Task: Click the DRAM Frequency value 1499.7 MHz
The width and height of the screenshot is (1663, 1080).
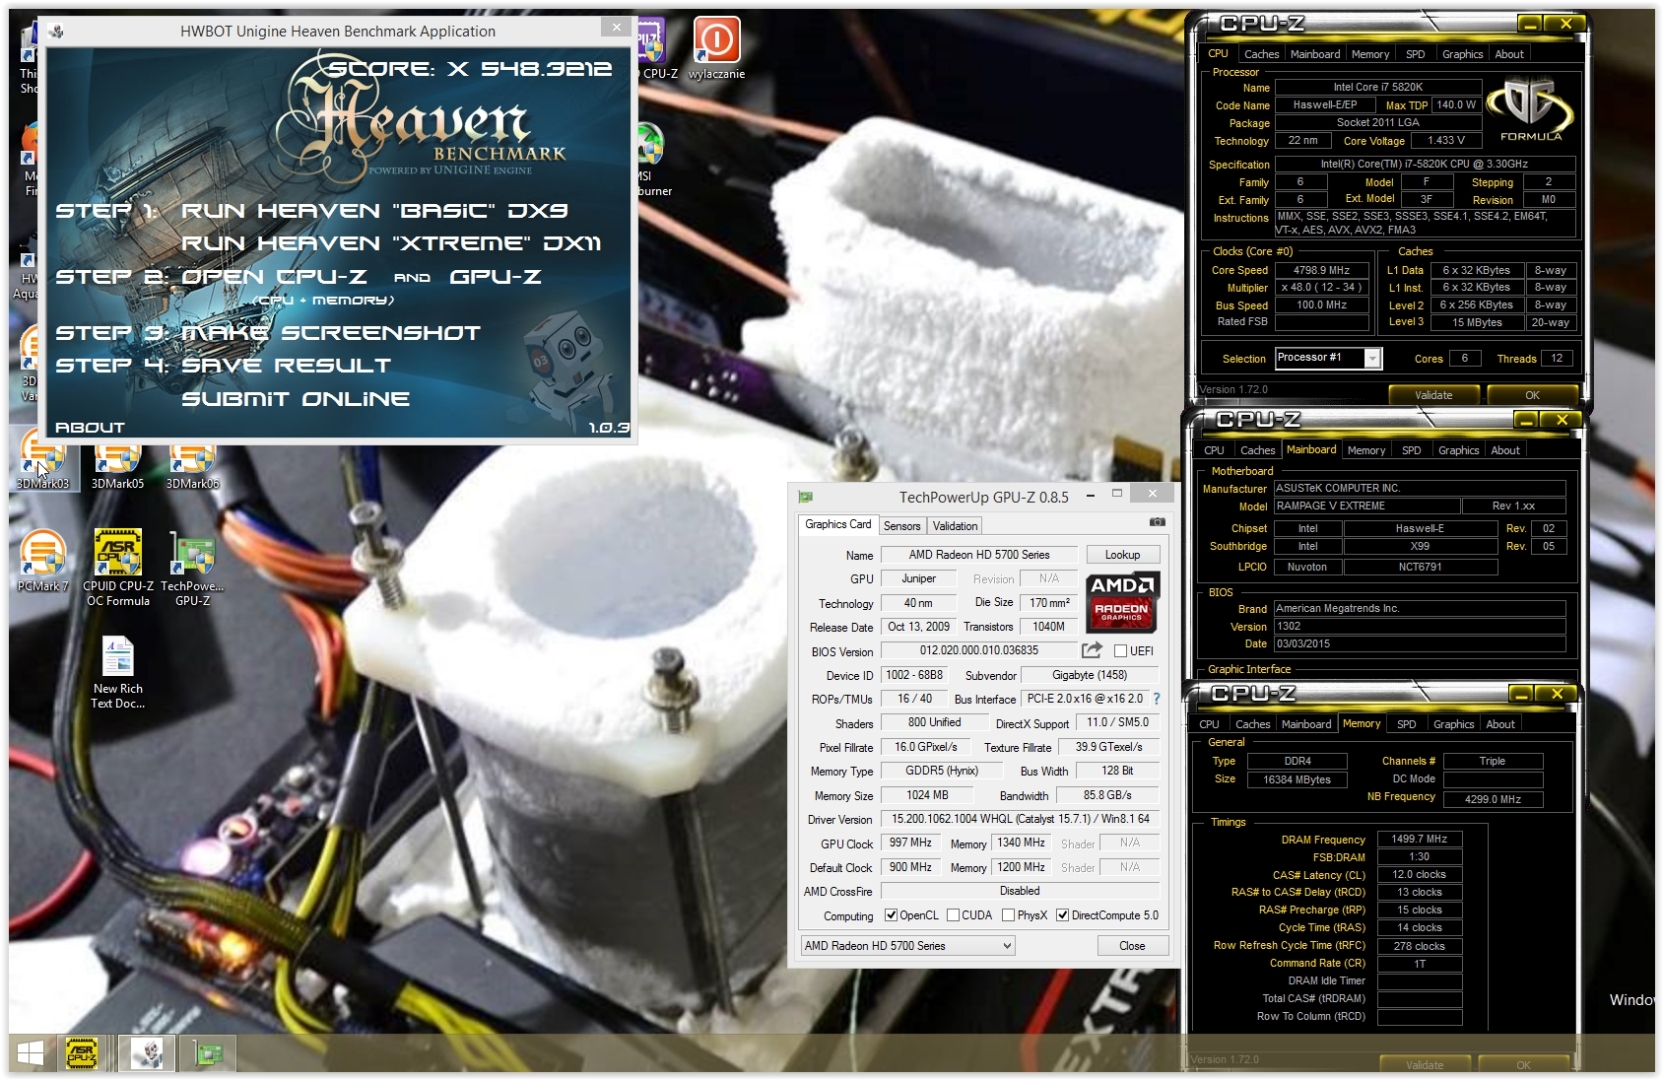Action: (x=1419, y=839)
